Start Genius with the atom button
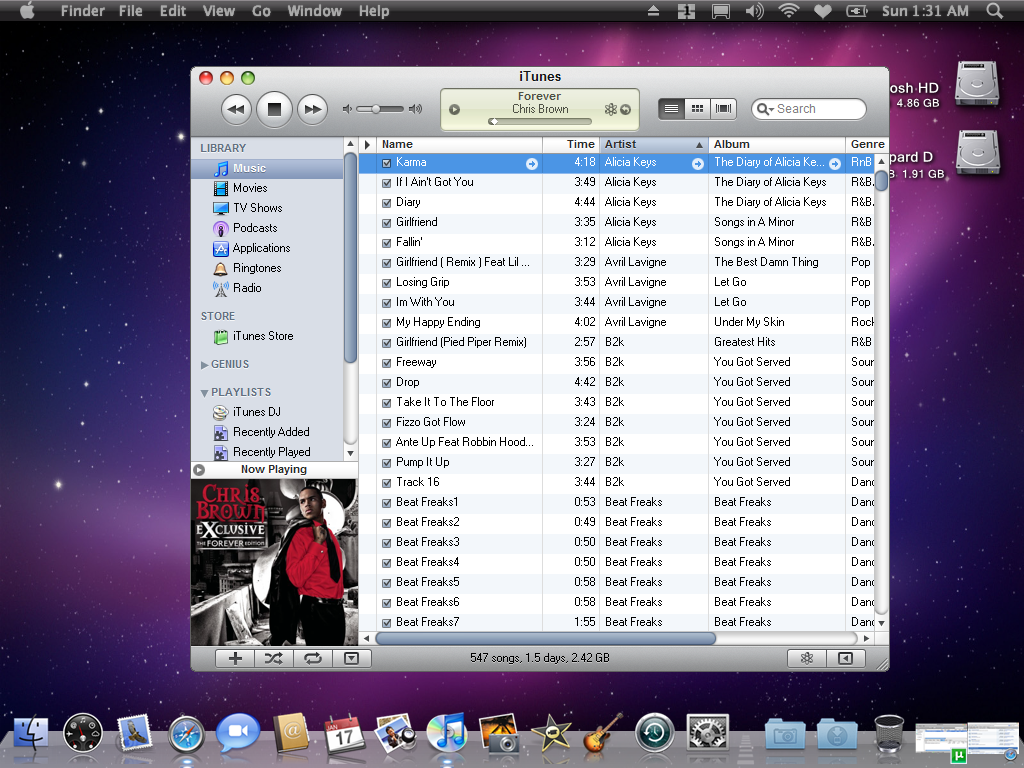This screenshot has width=1024, height=768. point(807,658)
